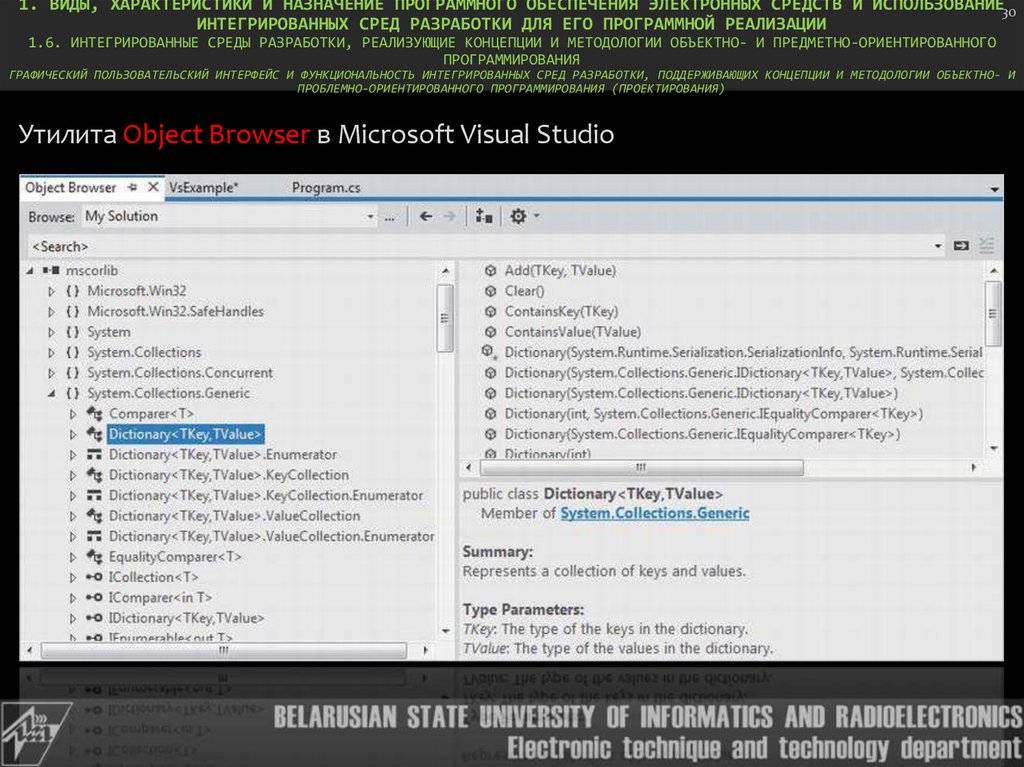Click the Add to References toolbar icon
The image size is (1024, 767).
(484, 216)
